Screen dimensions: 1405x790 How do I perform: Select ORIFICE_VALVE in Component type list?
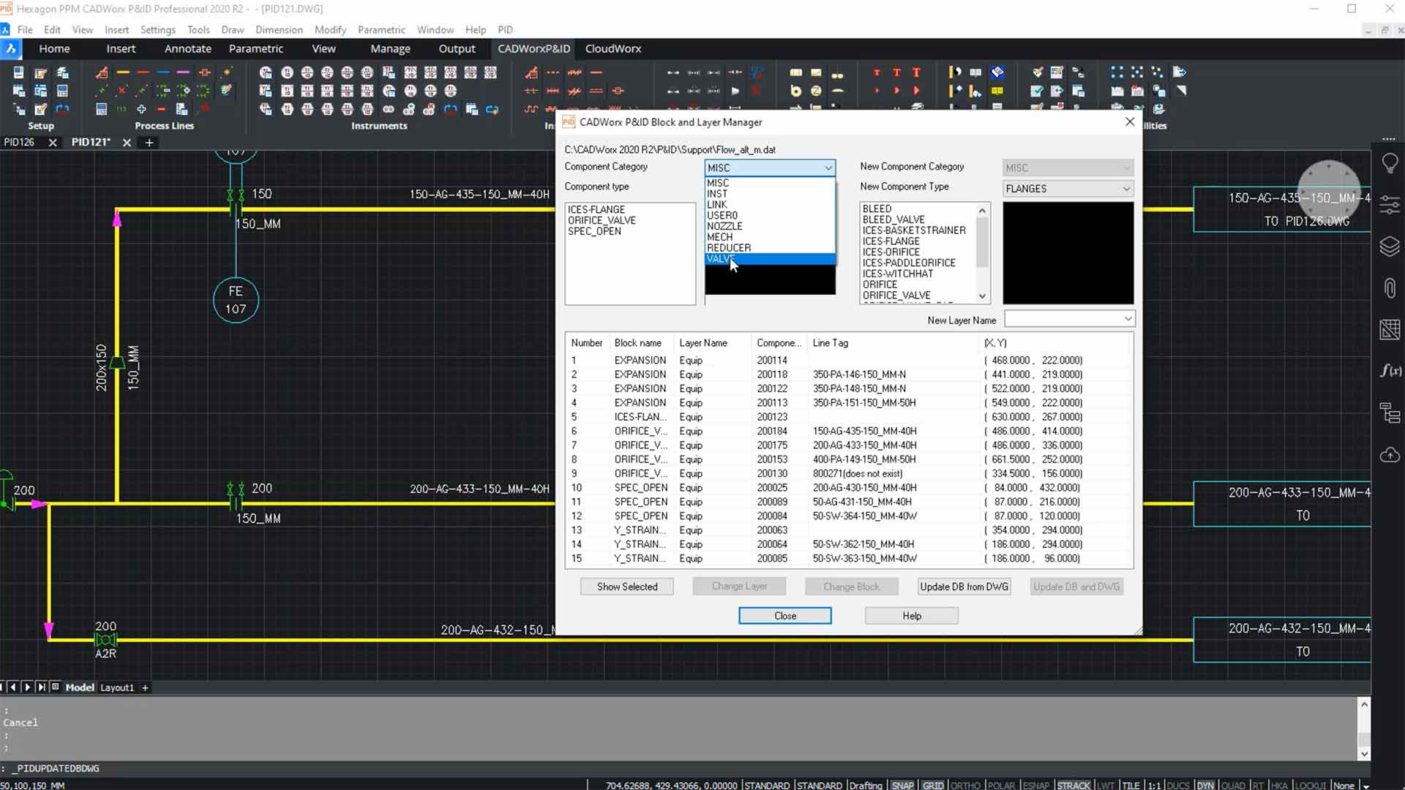point(601,220)
